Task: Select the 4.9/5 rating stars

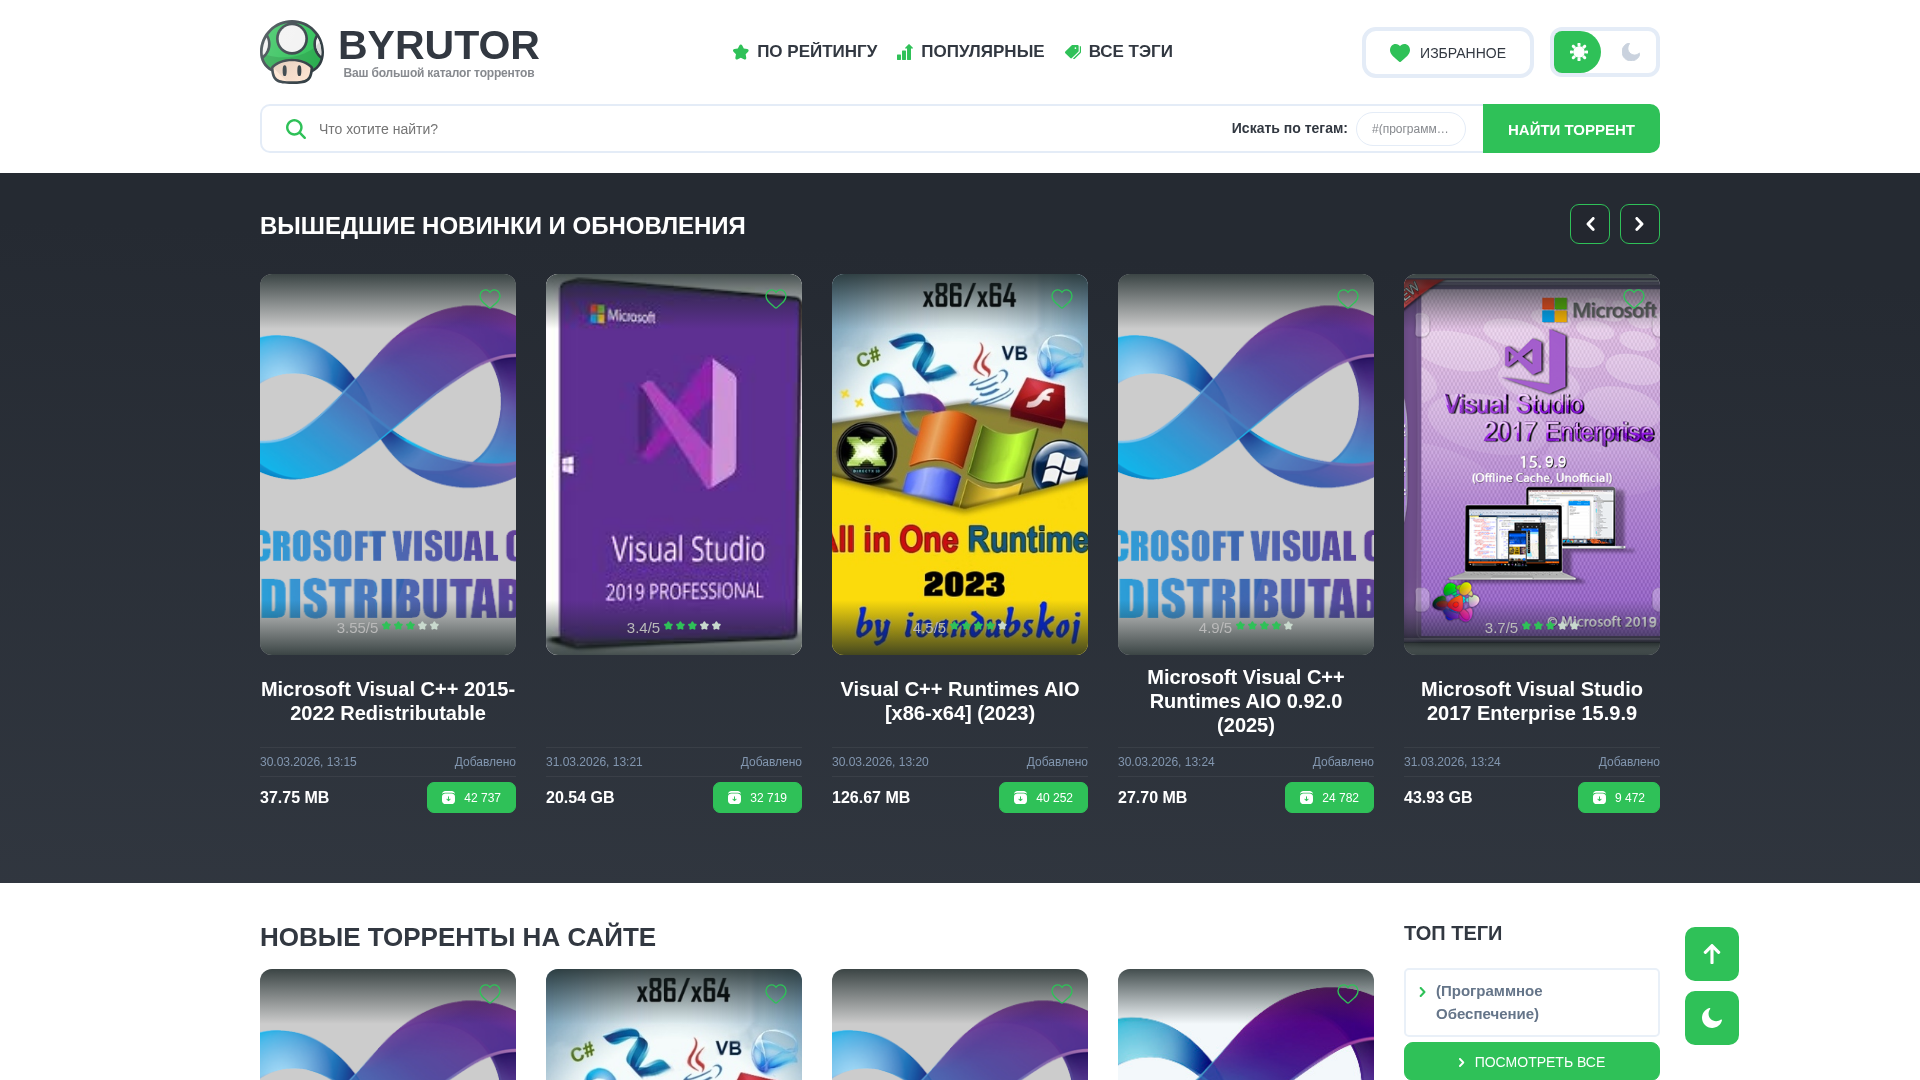Action: 1264,626
